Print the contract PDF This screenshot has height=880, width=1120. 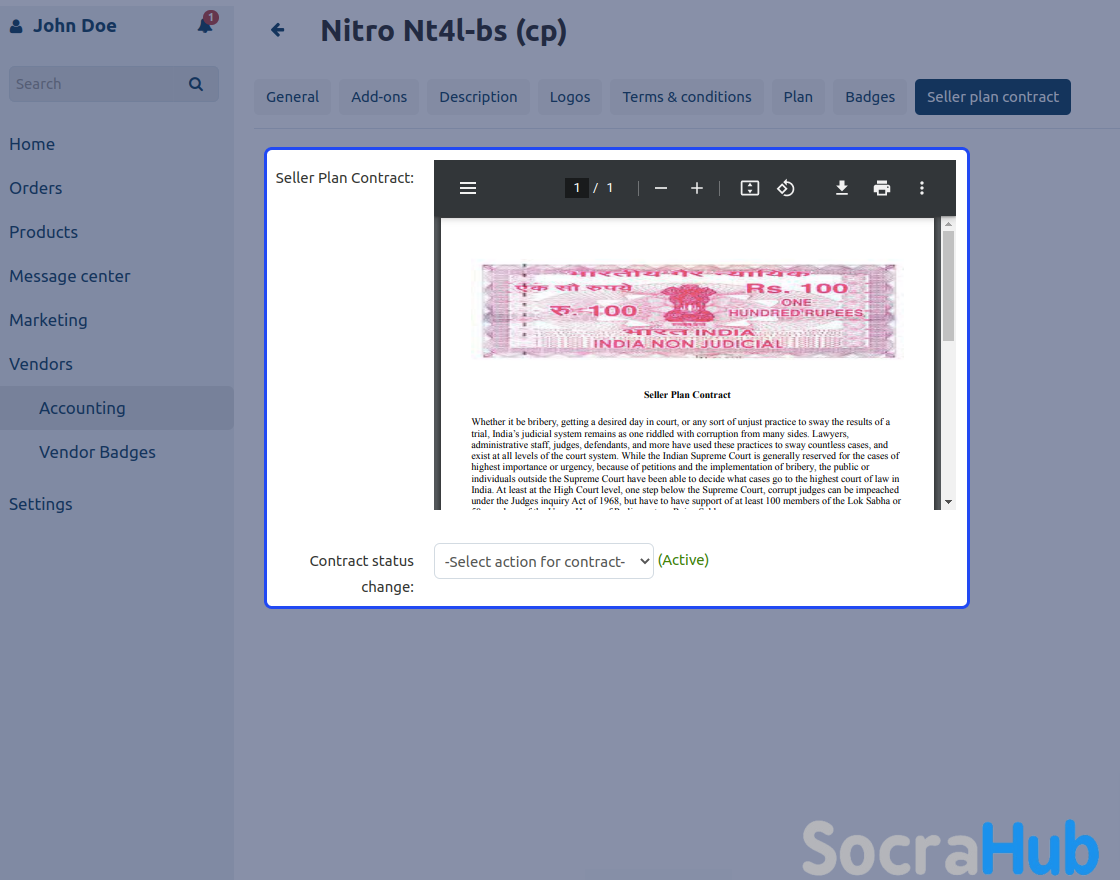point(882,188)
